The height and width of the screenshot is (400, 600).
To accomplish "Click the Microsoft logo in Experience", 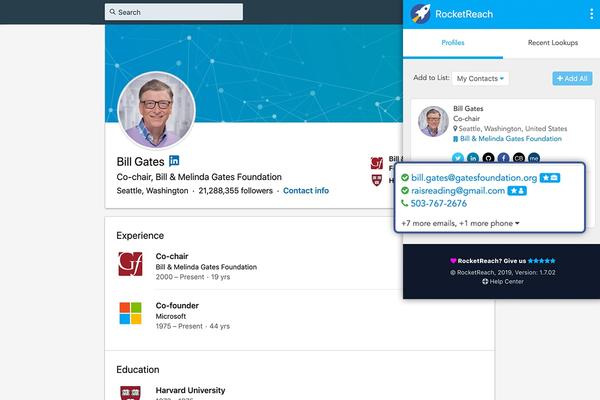I will (x=130, y=313).
